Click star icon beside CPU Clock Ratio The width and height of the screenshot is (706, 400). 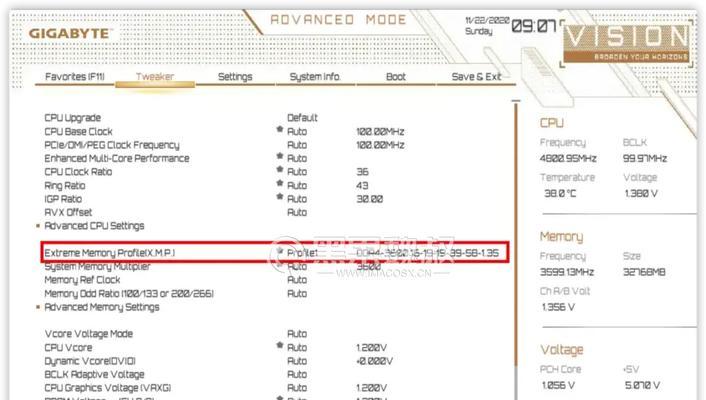pyautogui.click(x=280, y=170)
